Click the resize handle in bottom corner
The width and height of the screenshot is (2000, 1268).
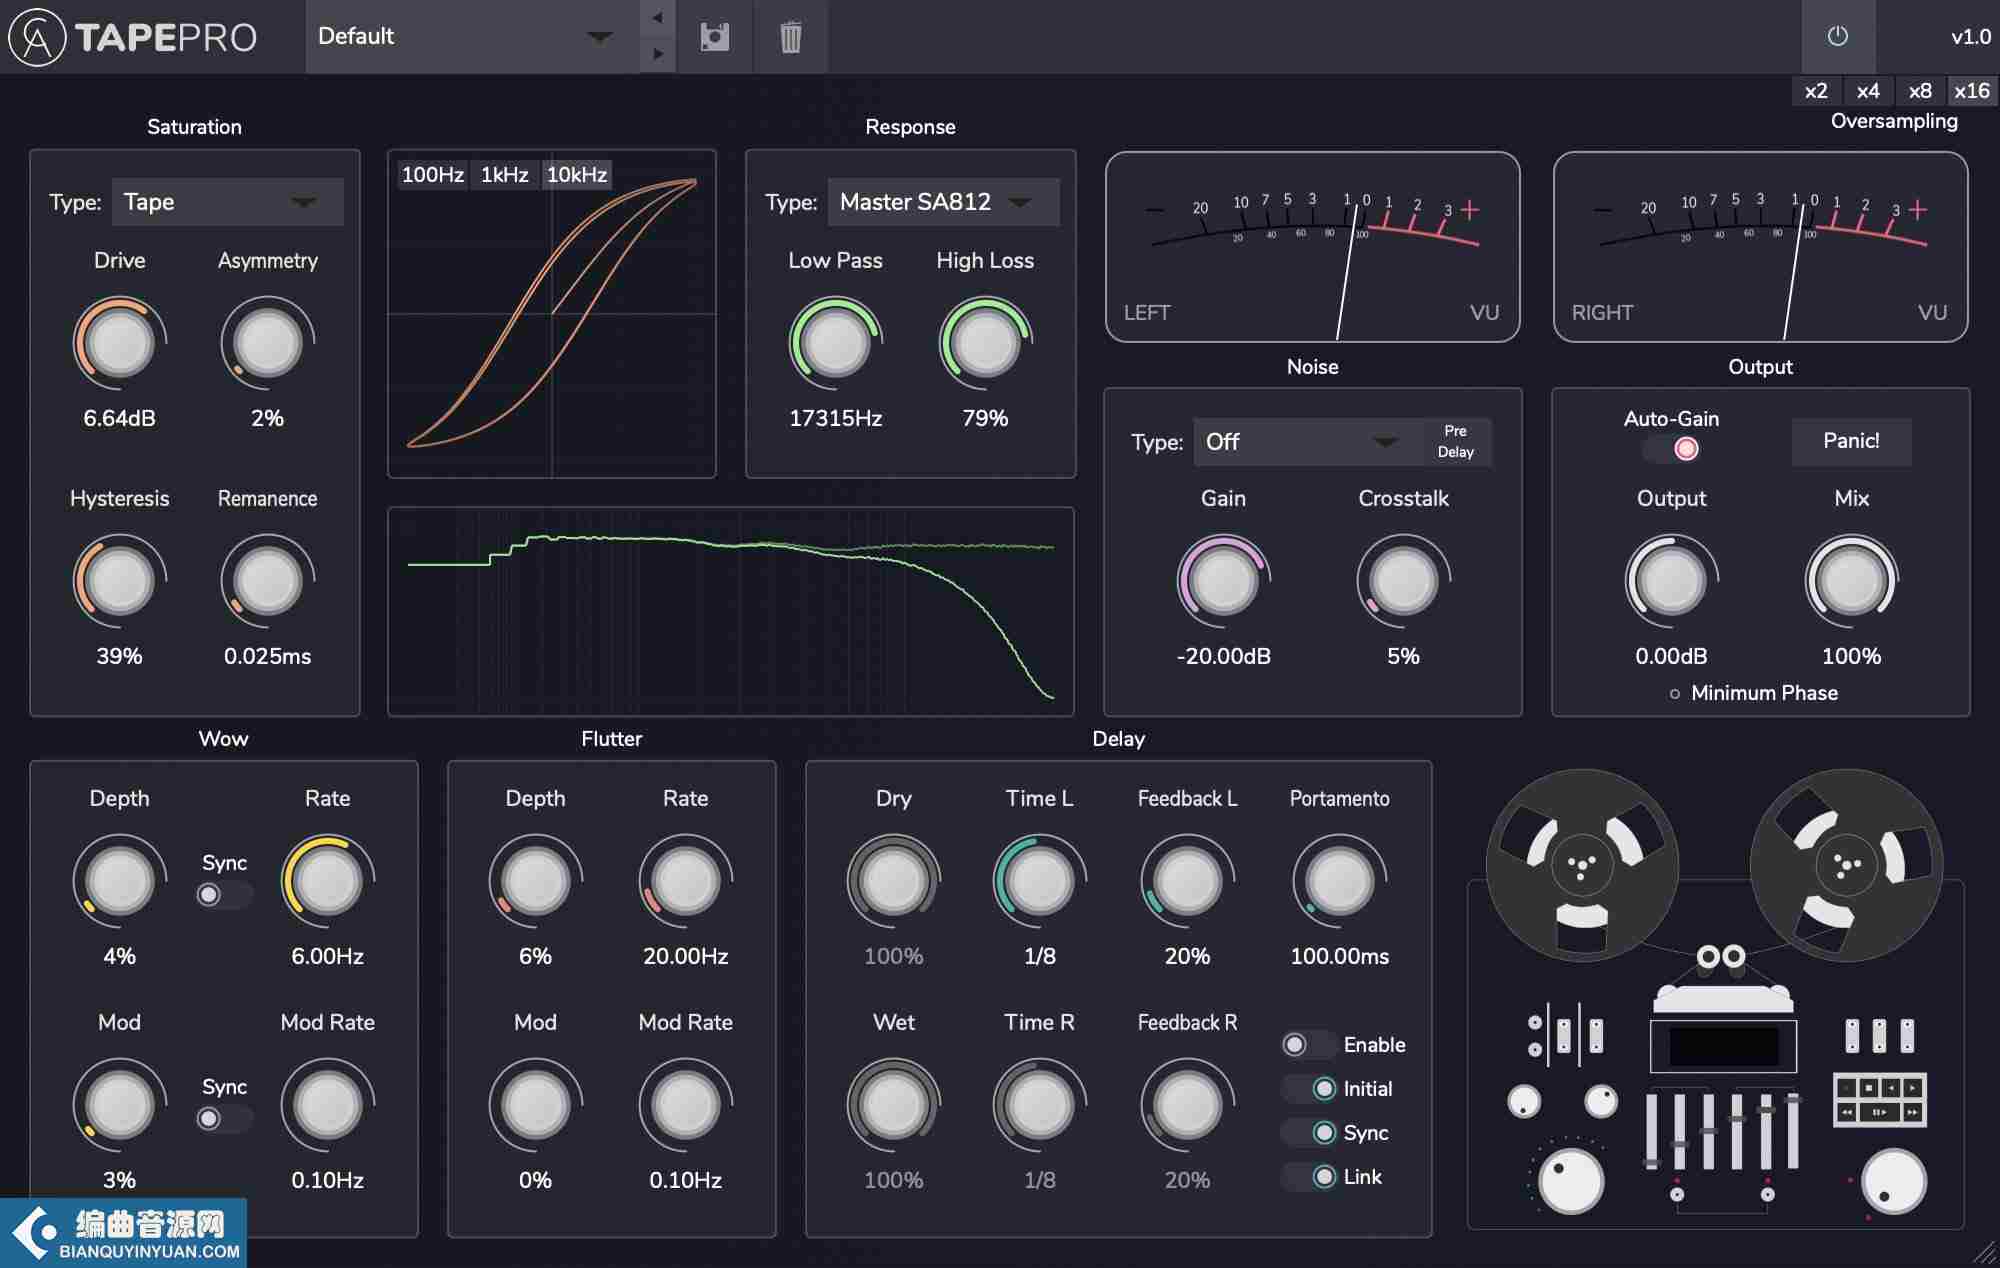pos(1985,1253)
